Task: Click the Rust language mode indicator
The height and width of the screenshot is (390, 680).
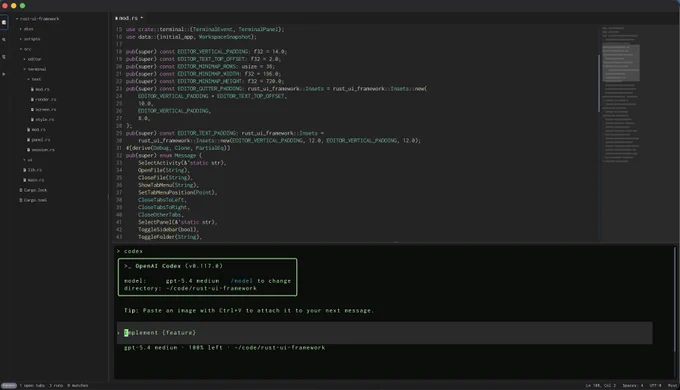Action: click(672, 385)
